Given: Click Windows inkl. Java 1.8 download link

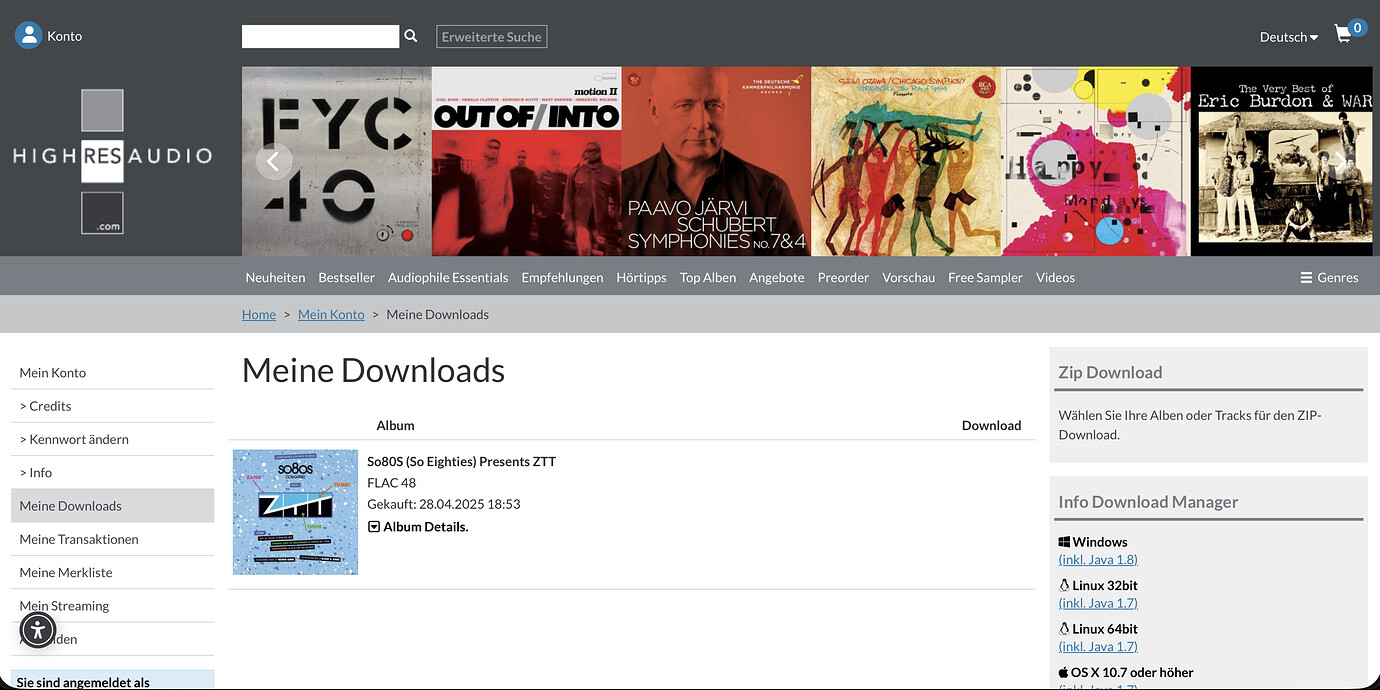Looking at the screenshot, I should tap(1098, 559).
